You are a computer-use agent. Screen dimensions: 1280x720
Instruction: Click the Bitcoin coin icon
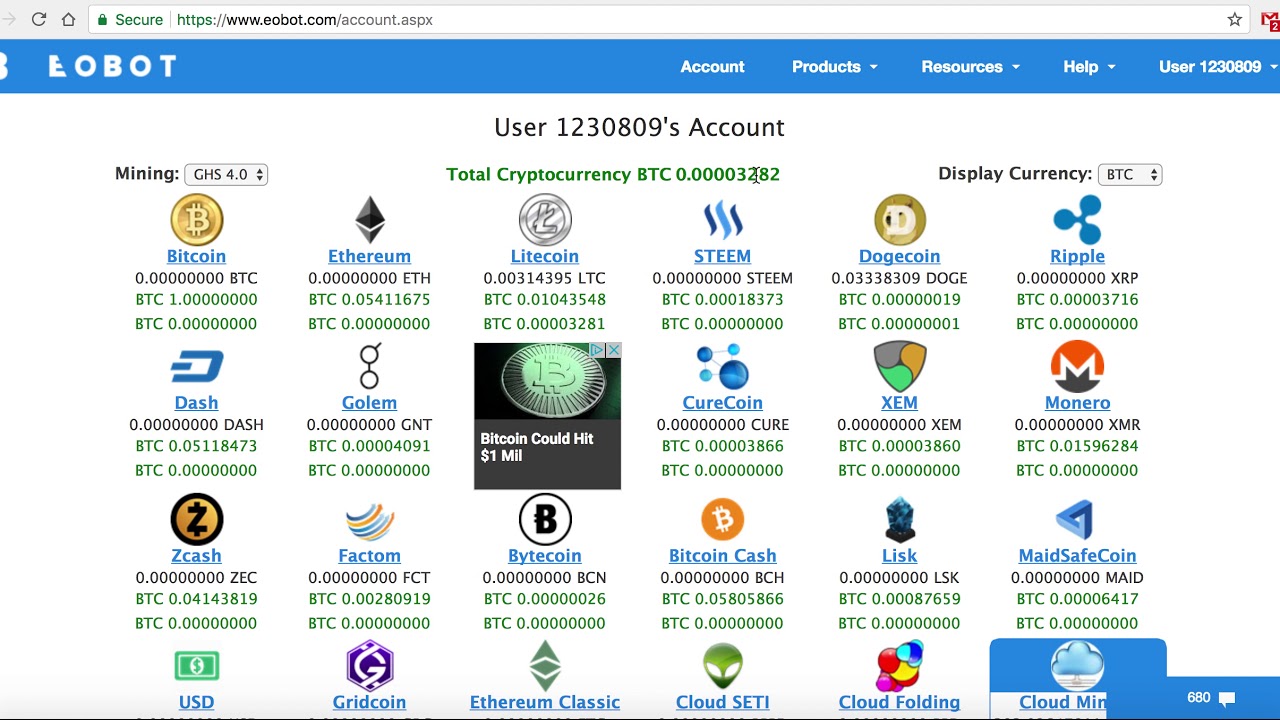(x=196, y=219)
